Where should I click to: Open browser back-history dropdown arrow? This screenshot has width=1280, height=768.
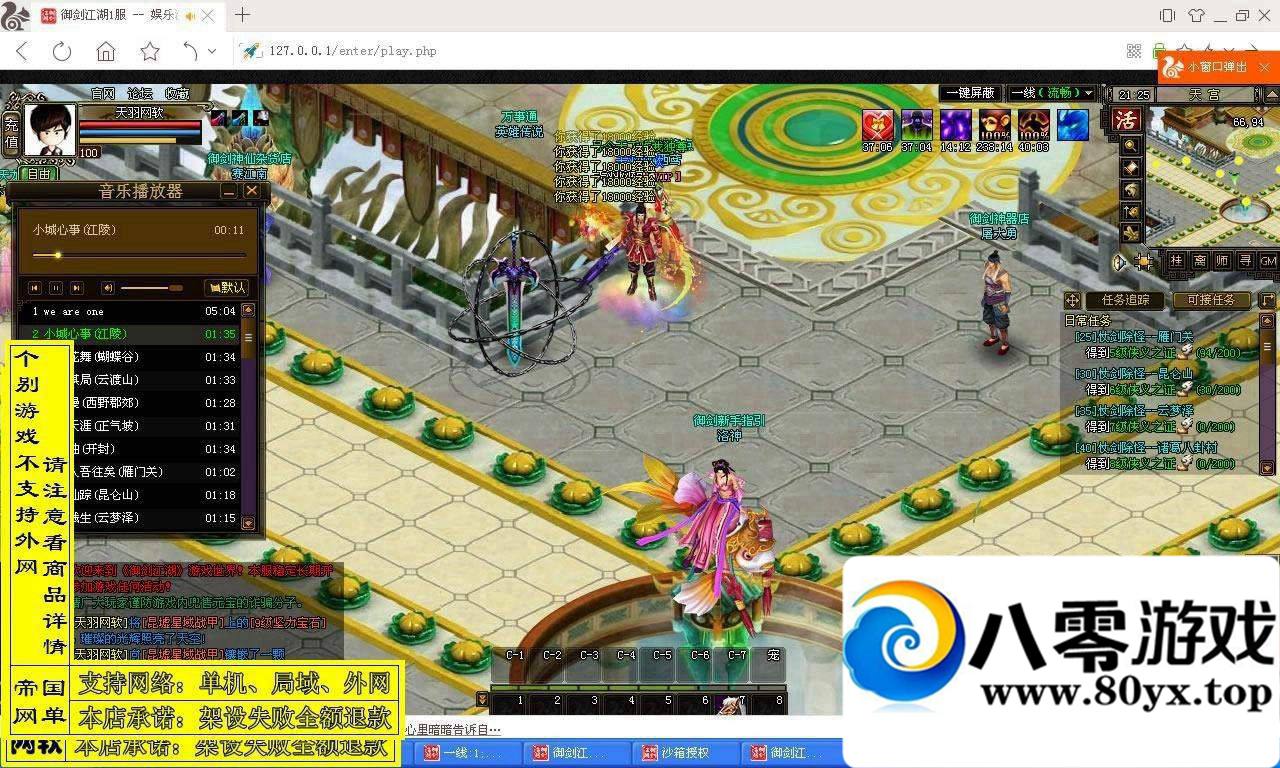(212, 51)
